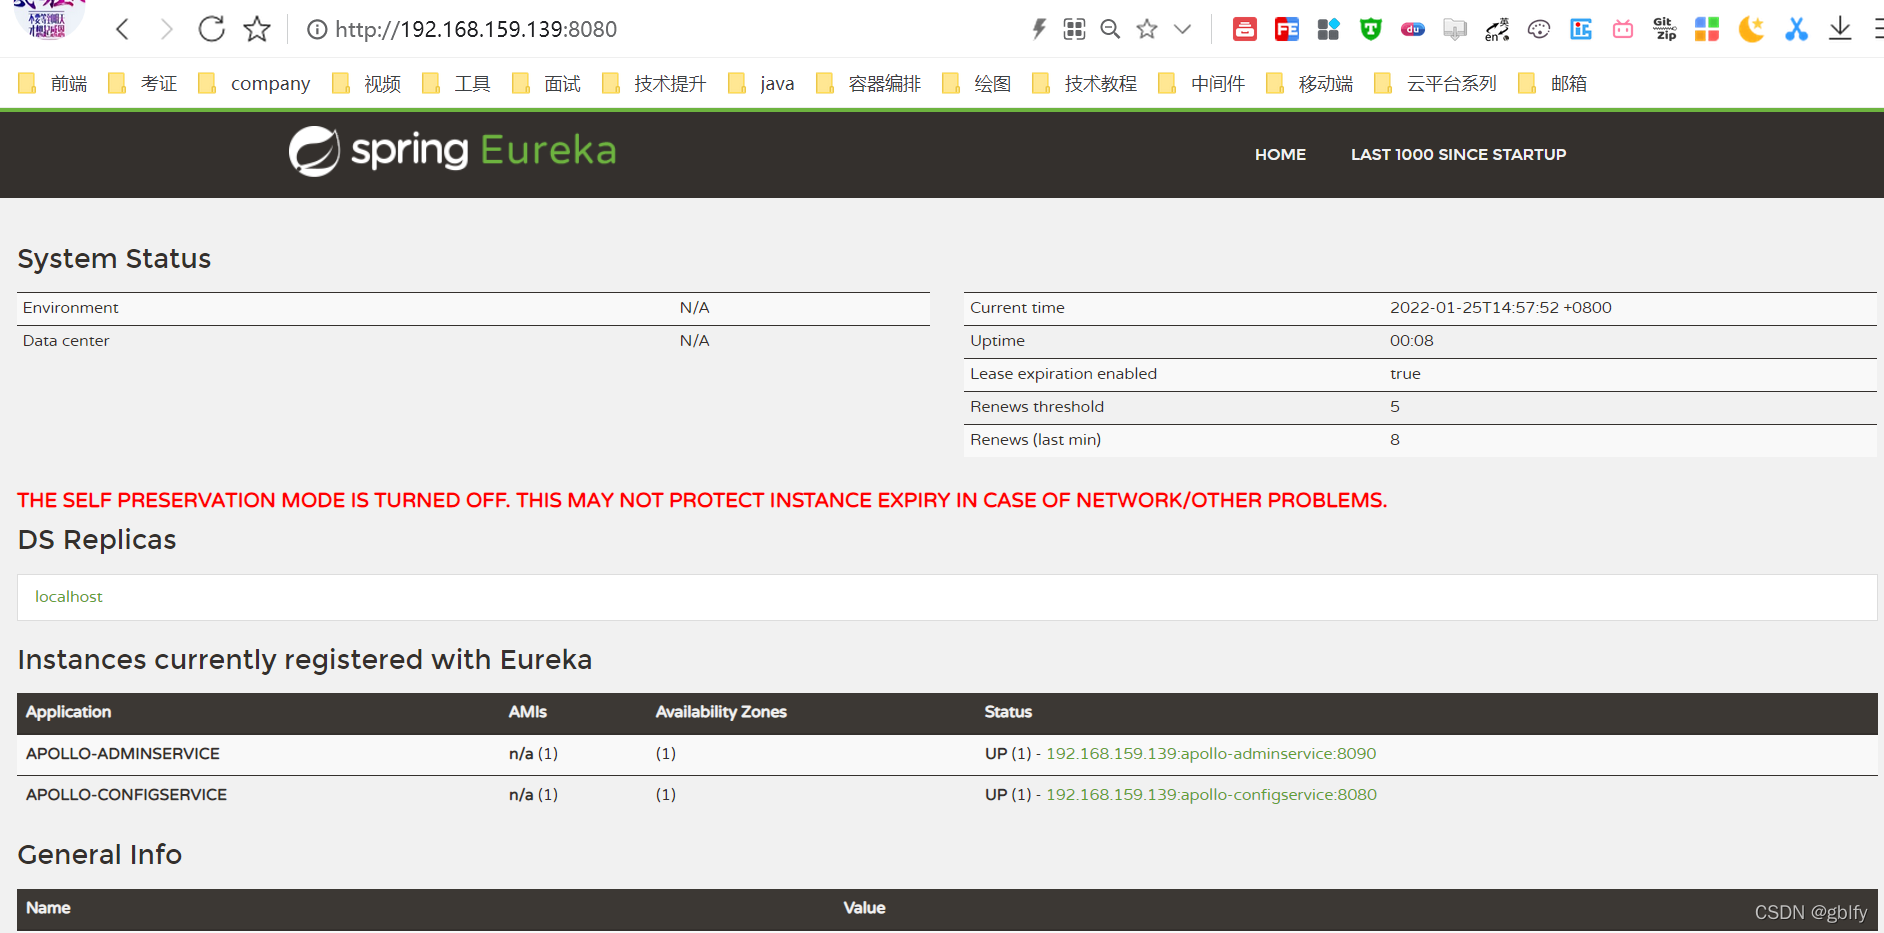Open the English-Chinese translate extension
Image resolution: width=1884 pixels, height=933 pixels.
1497,29
